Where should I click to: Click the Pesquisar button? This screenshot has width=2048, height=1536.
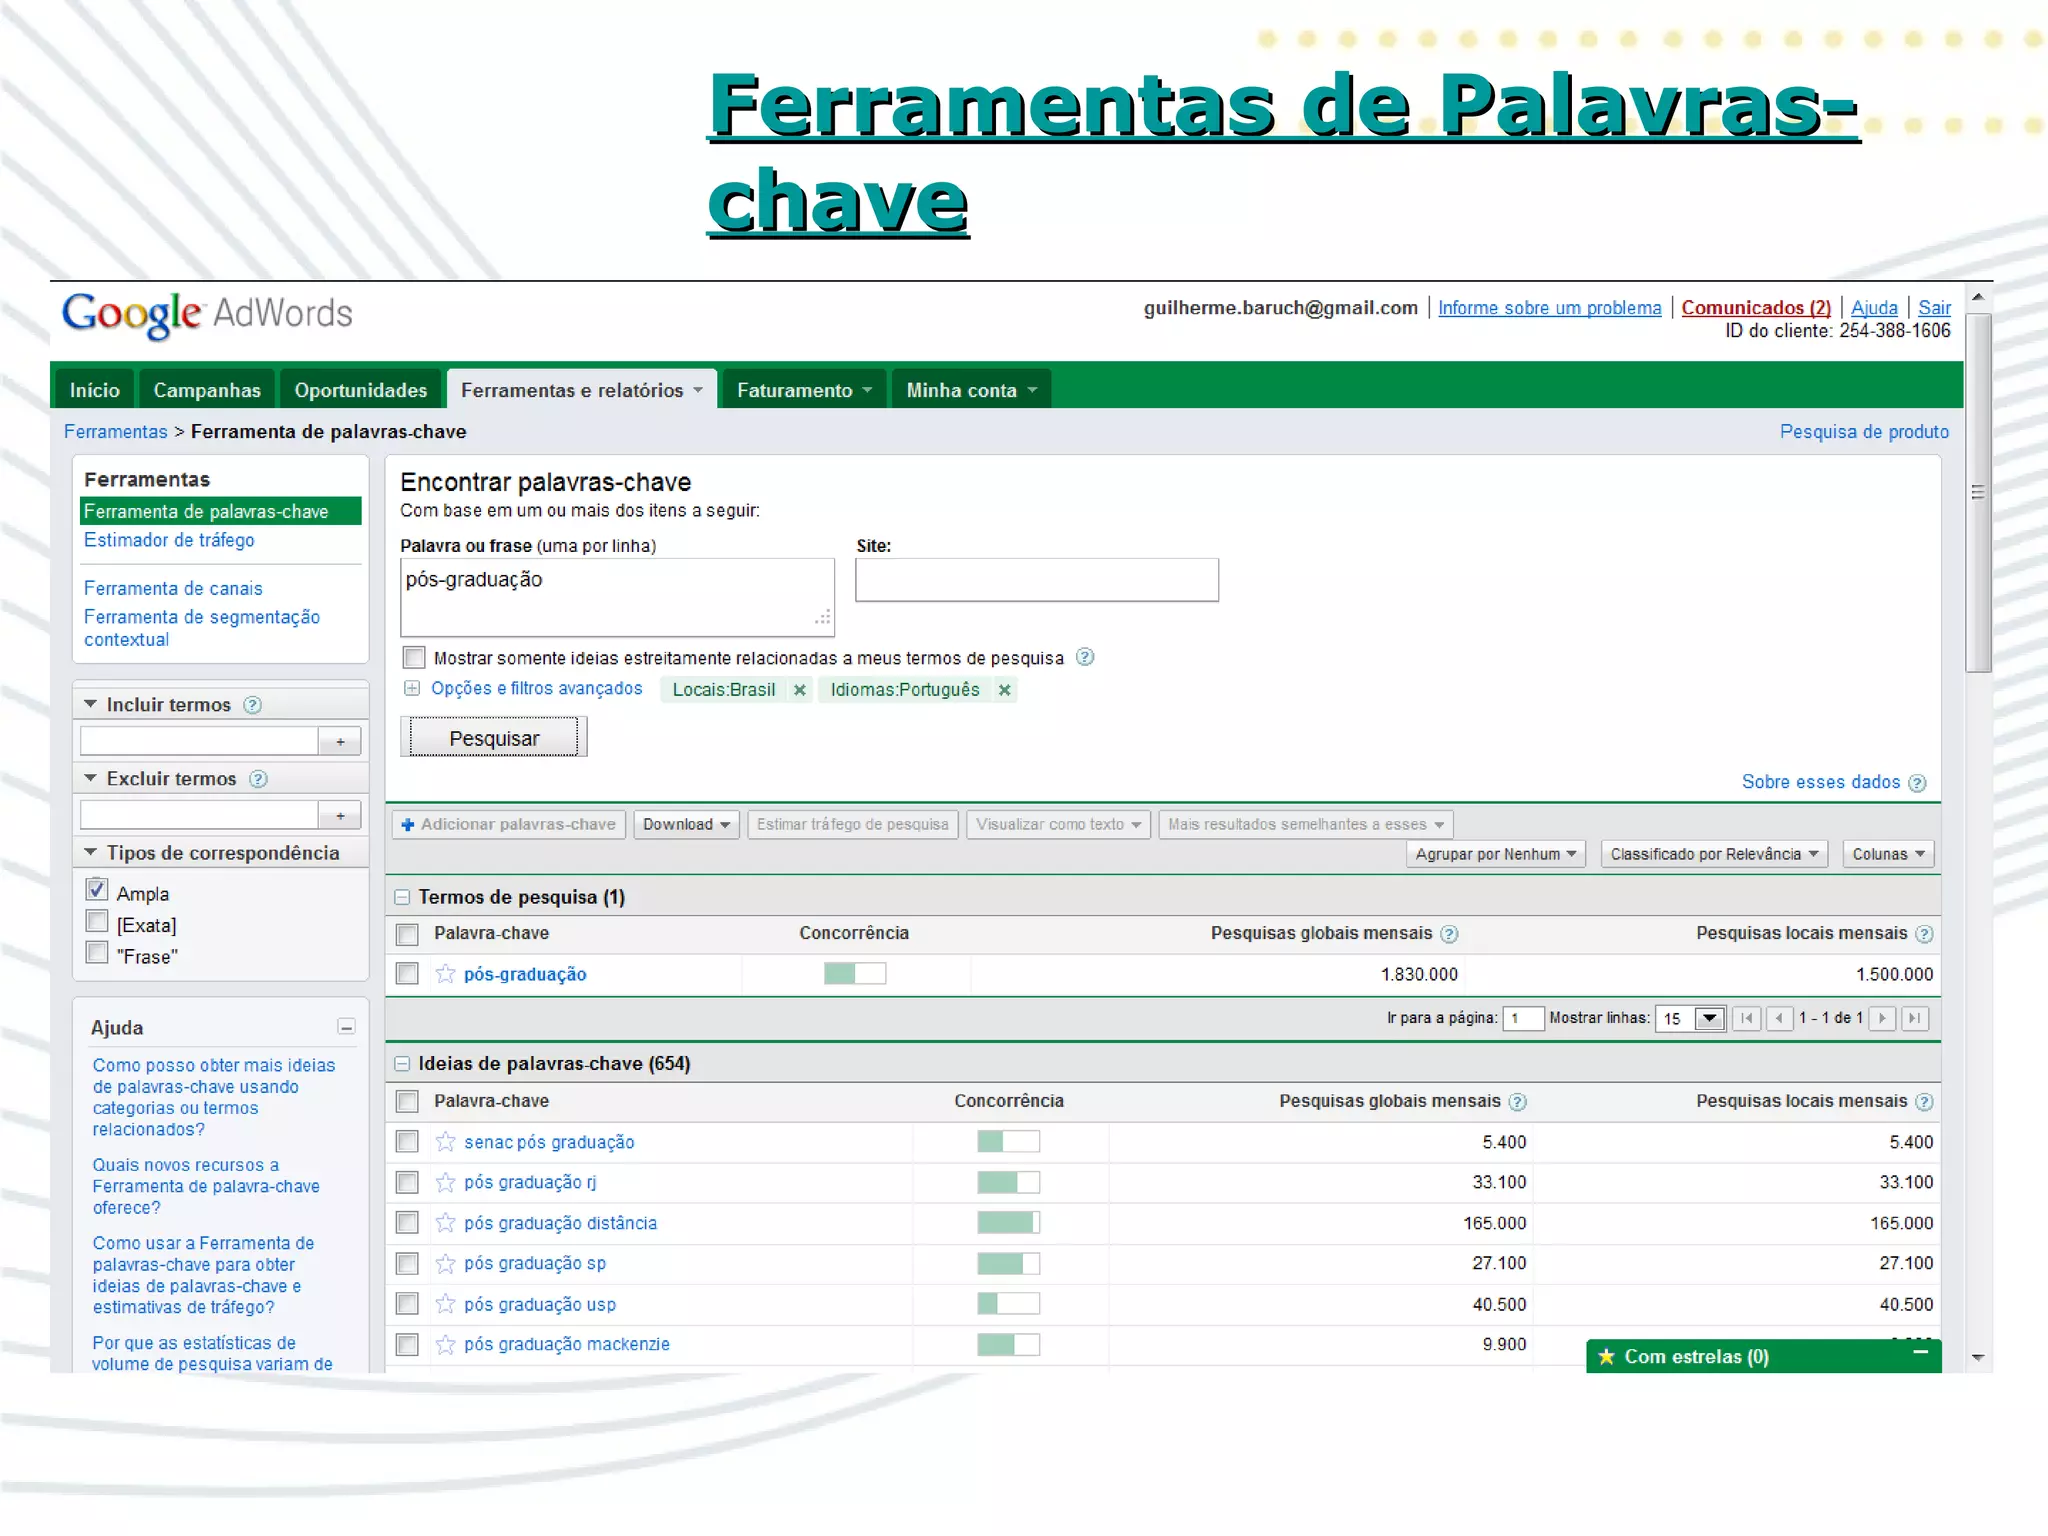(494, 738)
